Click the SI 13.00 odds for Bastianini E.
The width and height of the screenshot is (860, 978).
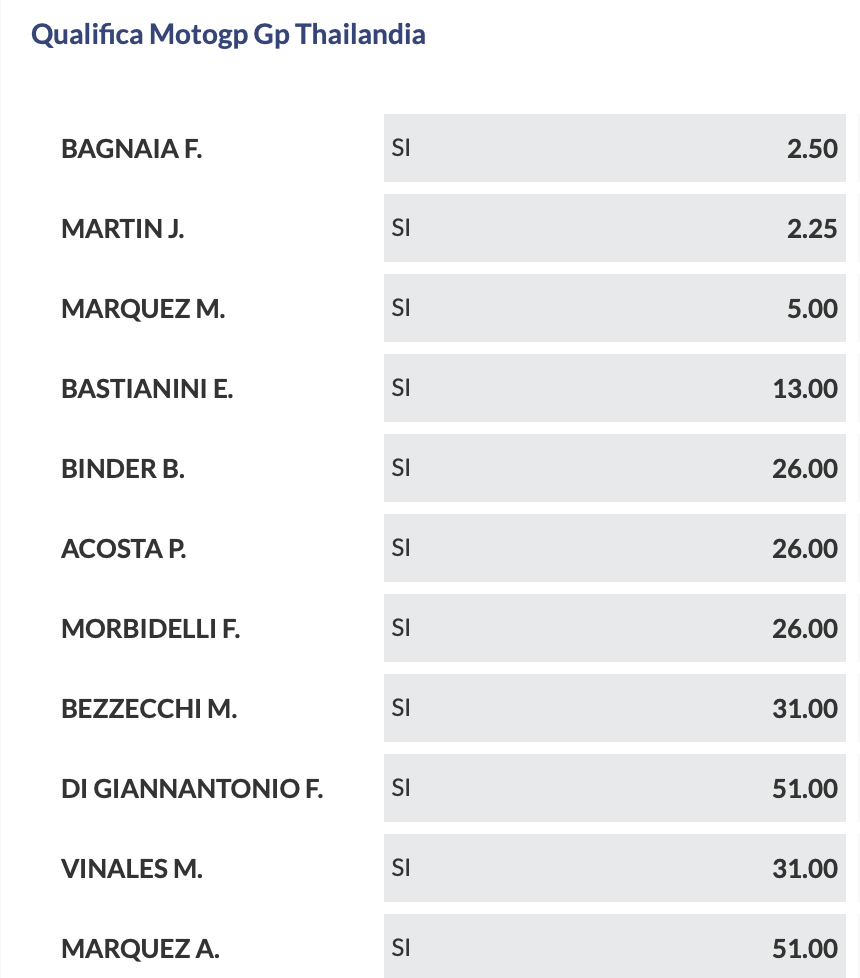(614, 388)
